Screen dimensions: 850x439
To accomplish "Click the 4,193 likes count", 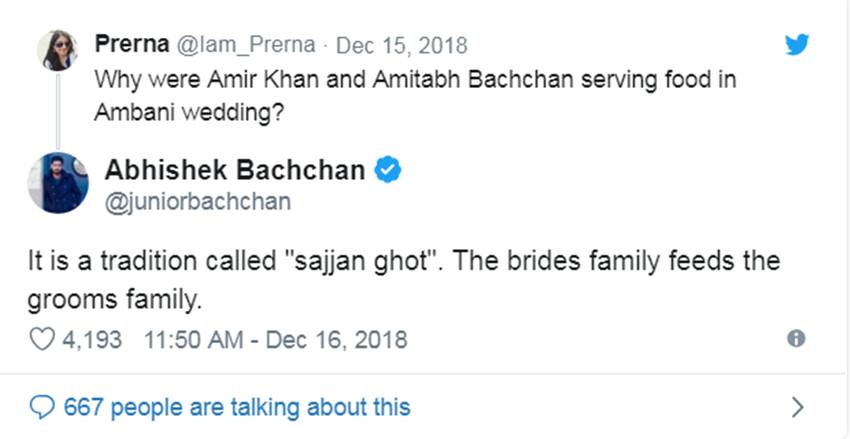I will coord(92,339).
